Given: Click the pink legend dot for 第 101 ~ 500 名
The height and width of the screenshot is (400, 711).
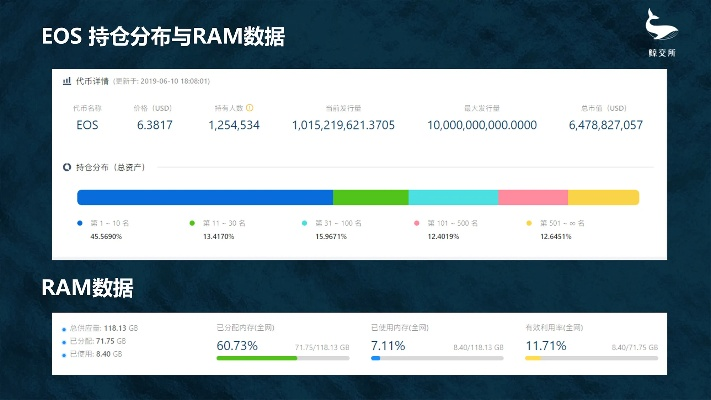Looking at the screenshot, I should pos(417,223).
